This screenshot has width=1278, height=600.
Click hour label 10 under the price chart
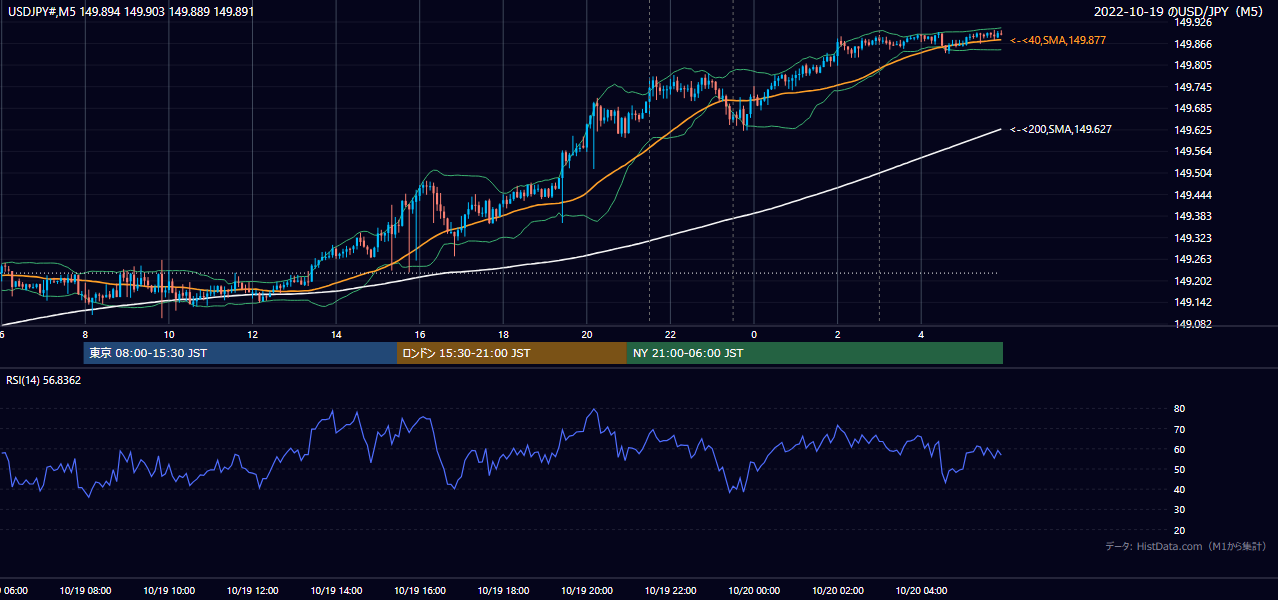coord(169,334)
